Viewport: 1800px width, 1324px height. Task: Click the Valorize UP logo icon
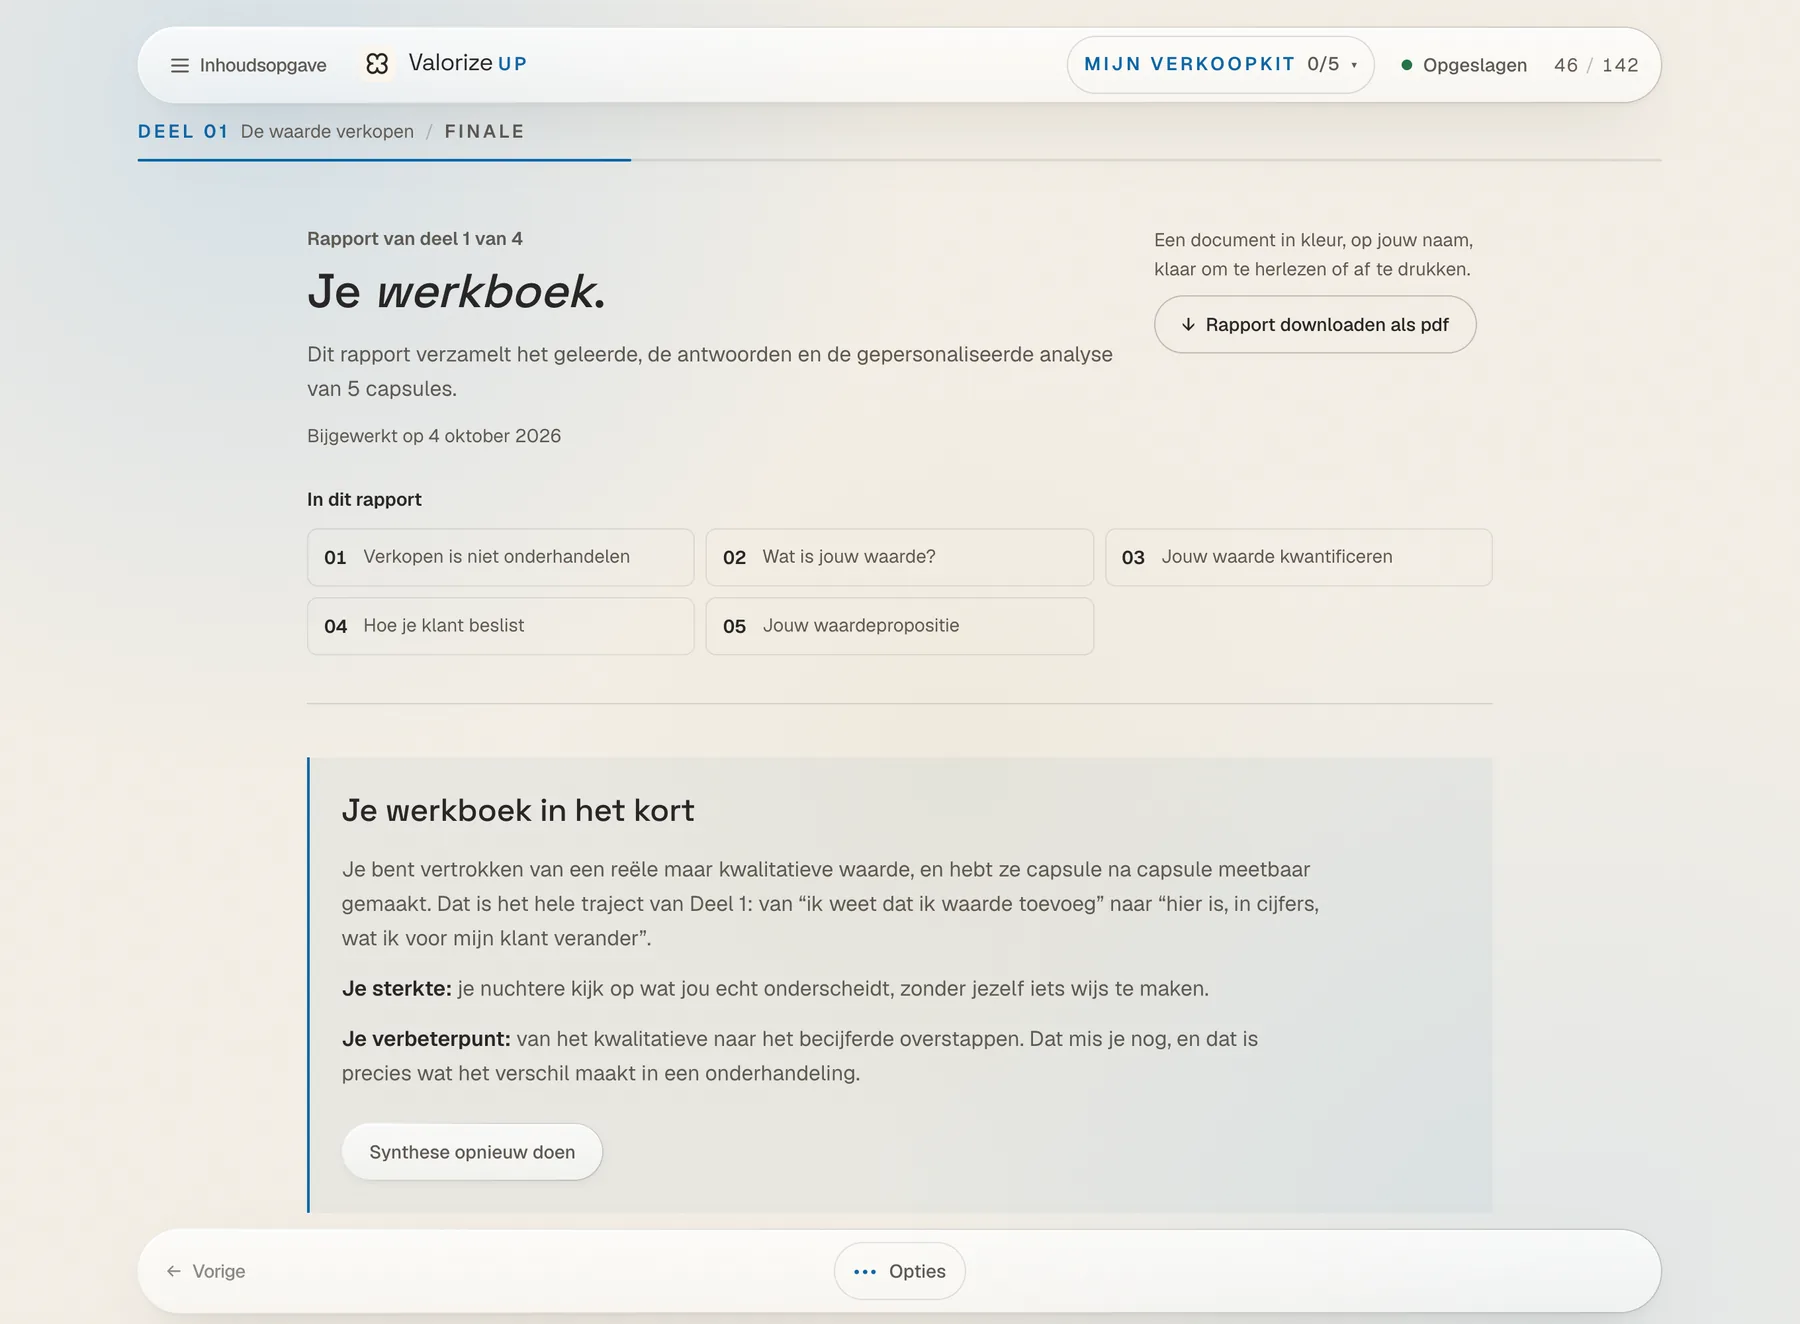[x=377, y=64]
